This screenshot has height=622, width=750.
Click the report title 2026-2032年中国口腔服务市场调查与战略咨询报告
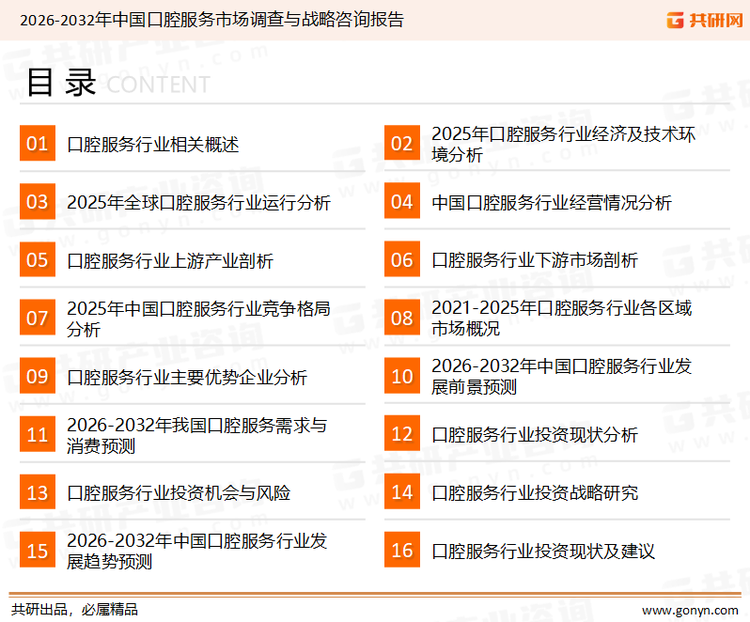(x=212, y=20)
